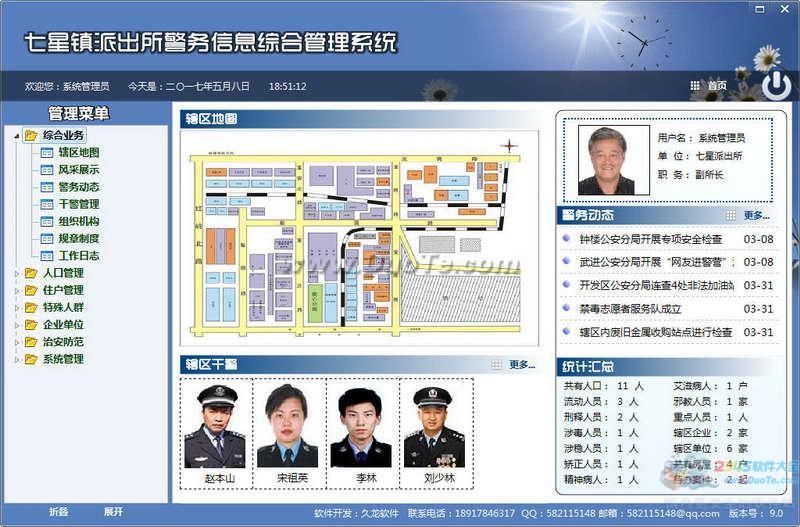The image size is (800, 527).
Task: Go to 首页 home page
Action: click(717, 86)
